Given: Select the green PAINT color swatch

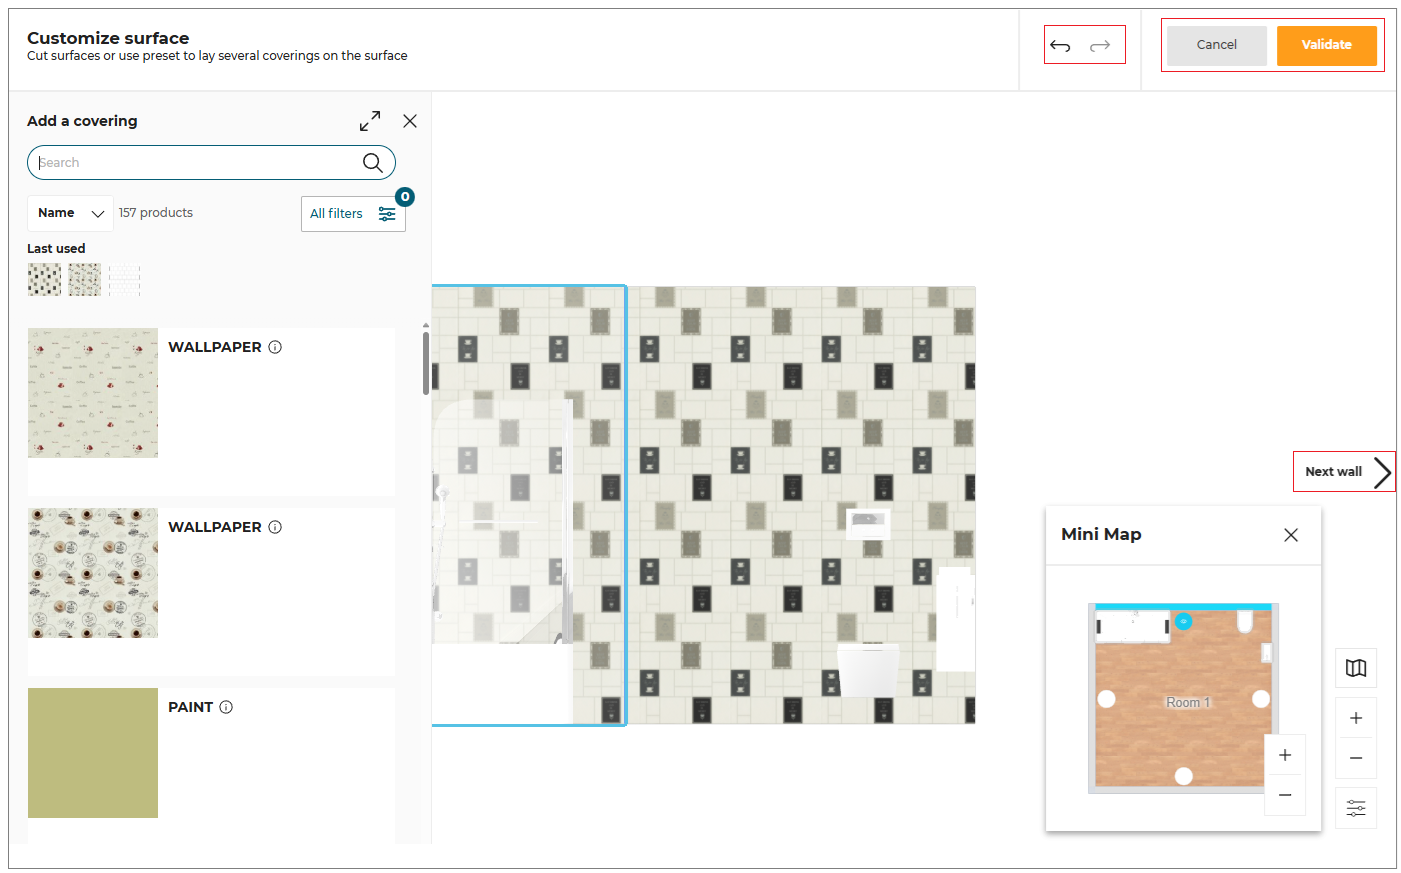Looking at the screenshot, I should tap(92, 752).
